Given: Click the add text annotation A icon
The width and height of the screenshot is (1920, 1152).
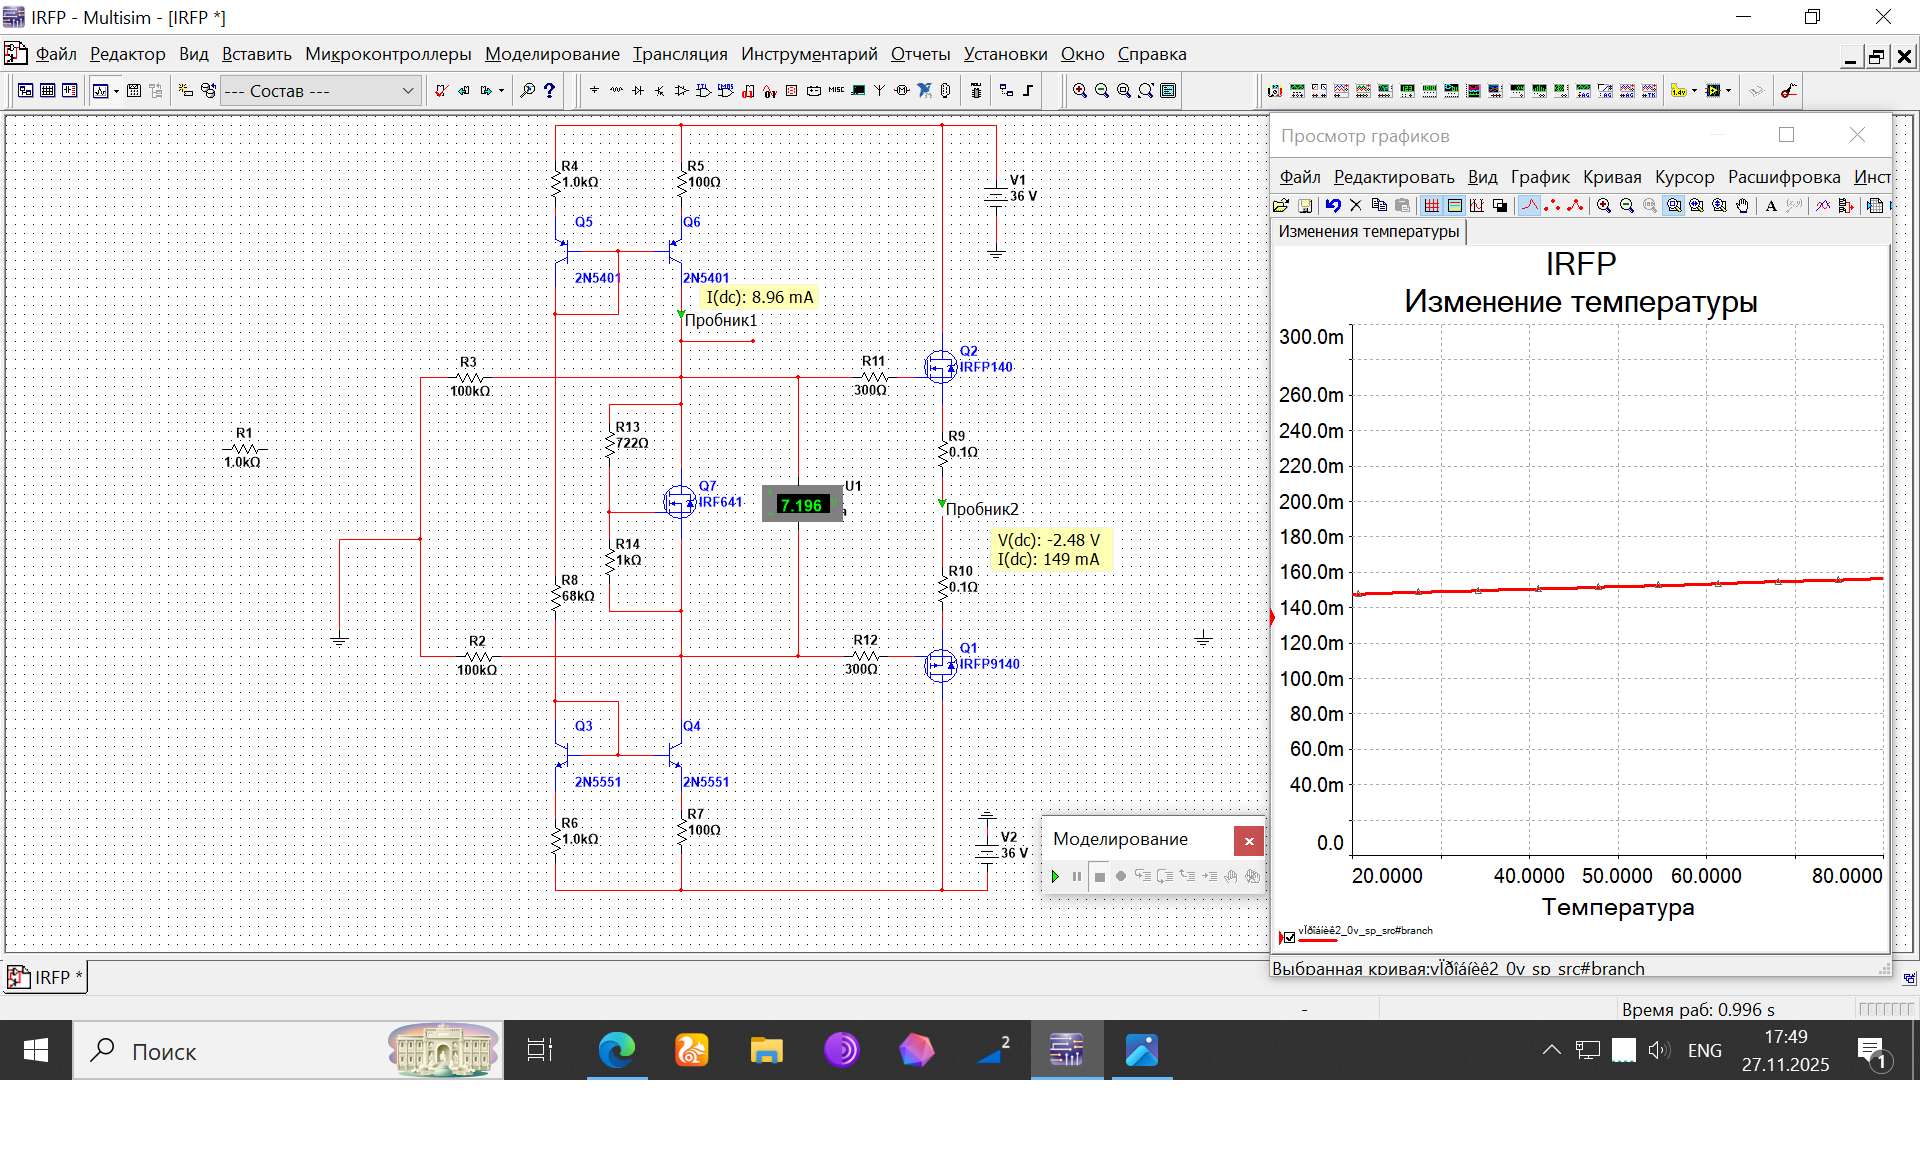Looking at the screenshot, I should click(1771, 206).
